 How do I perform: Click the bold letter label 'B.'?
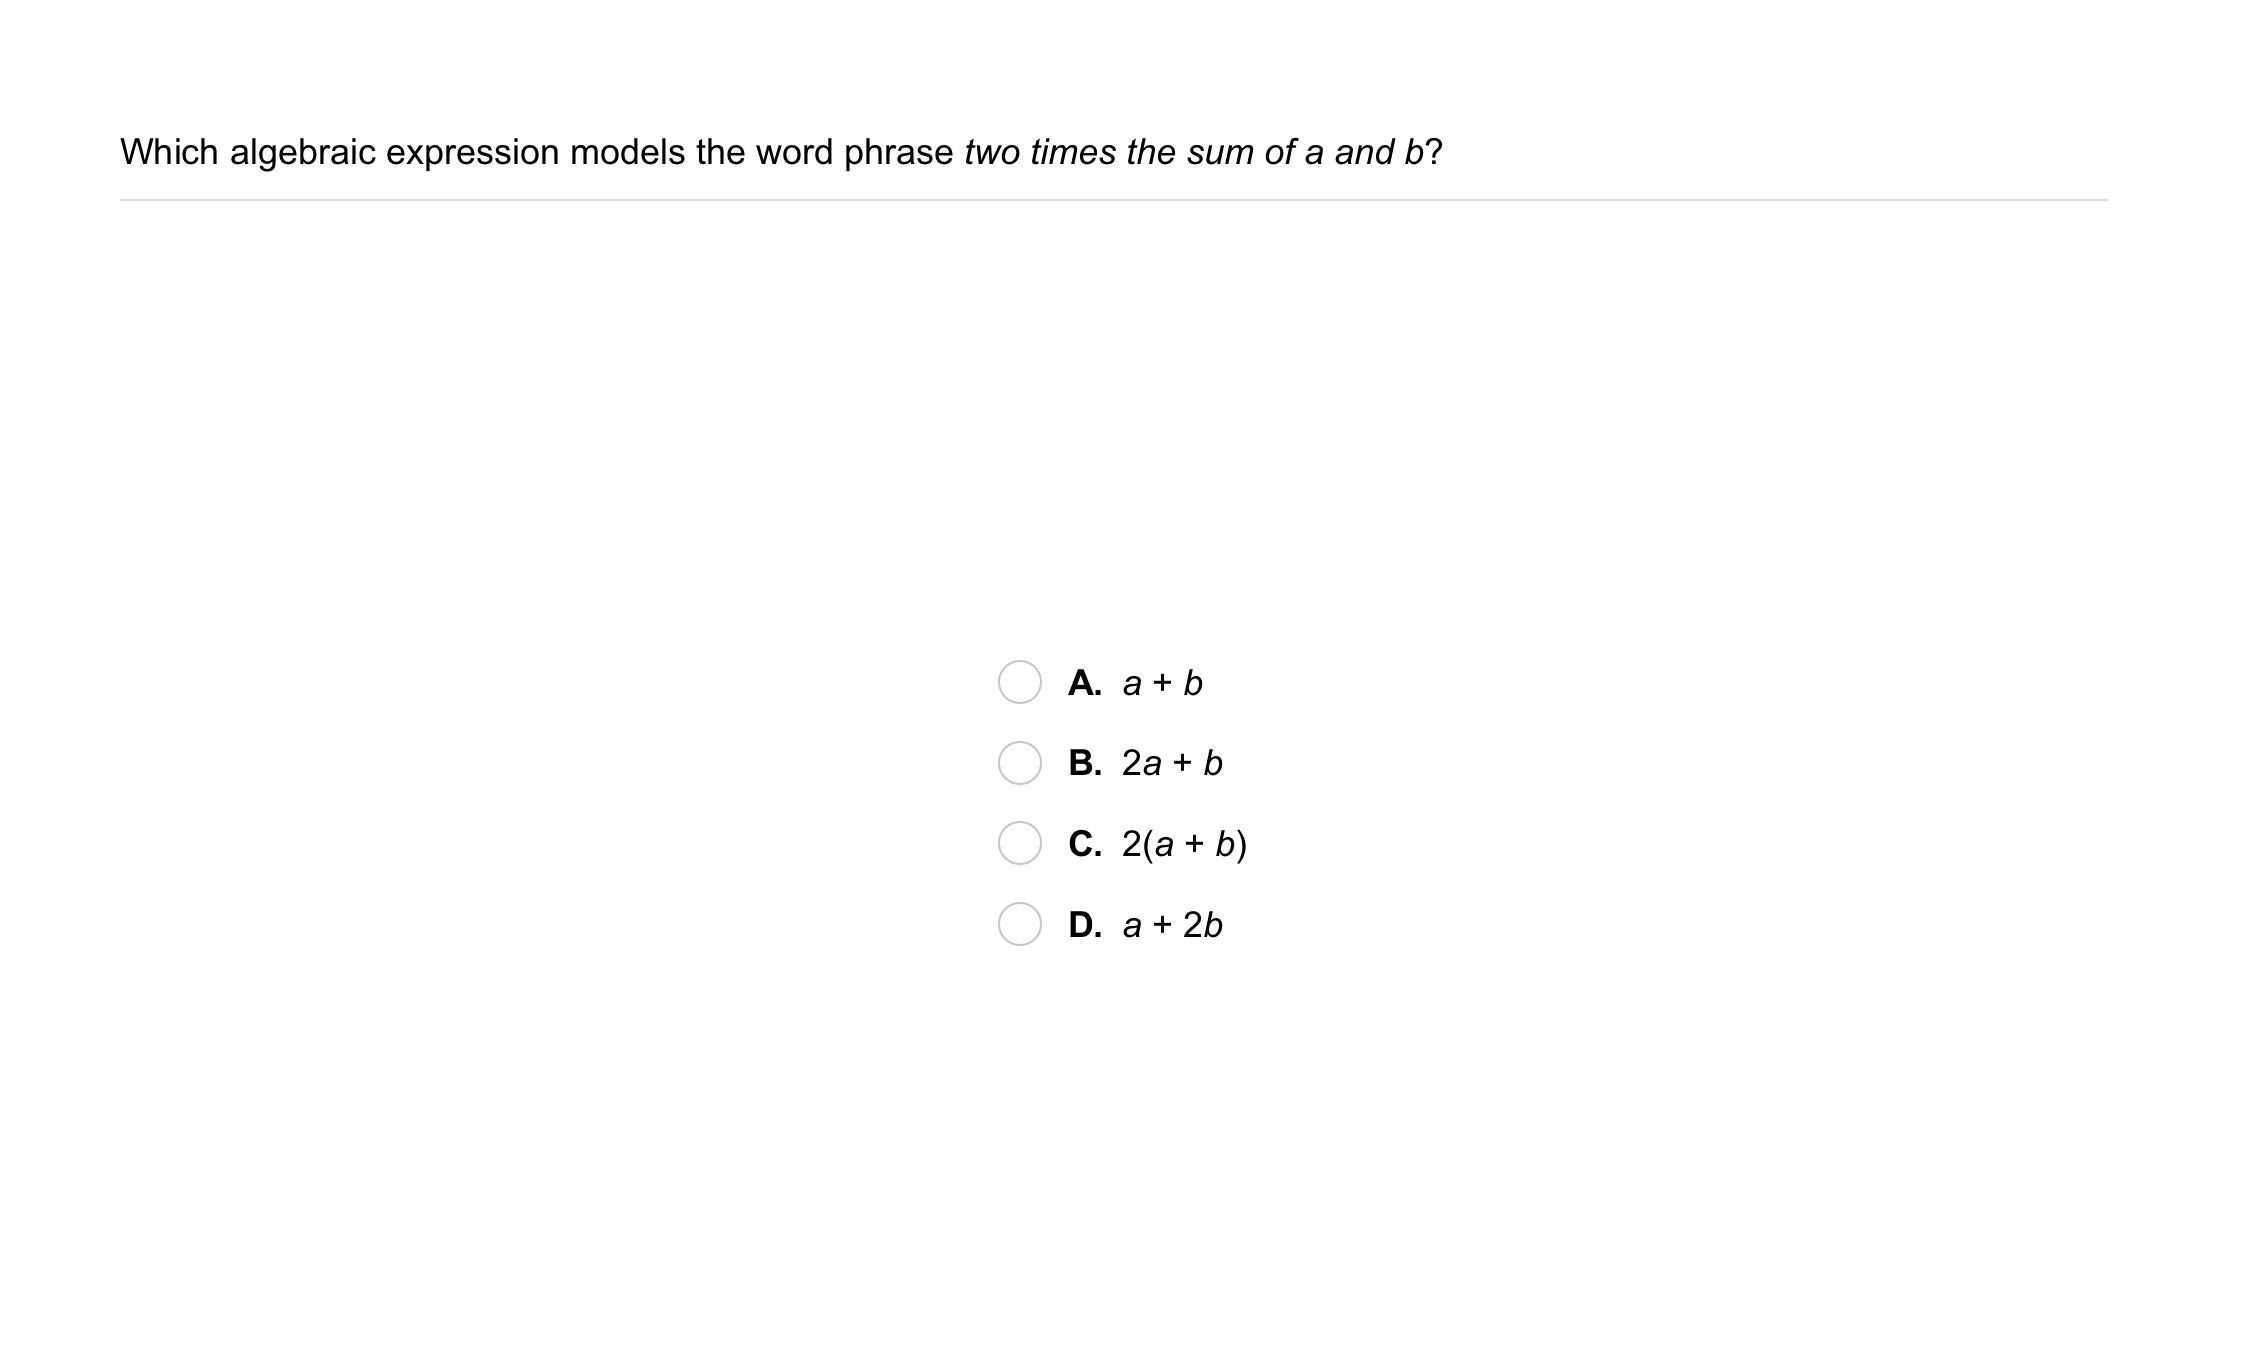(1085, 763)
